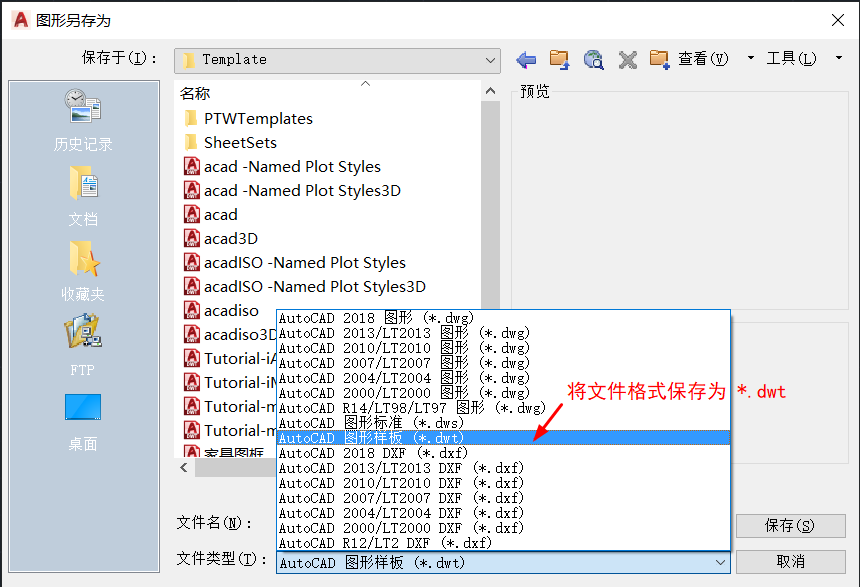The height and width of the screenshot is (587, 860).
Task: Go back using the blue arrow icon
Action: (526, 59)
